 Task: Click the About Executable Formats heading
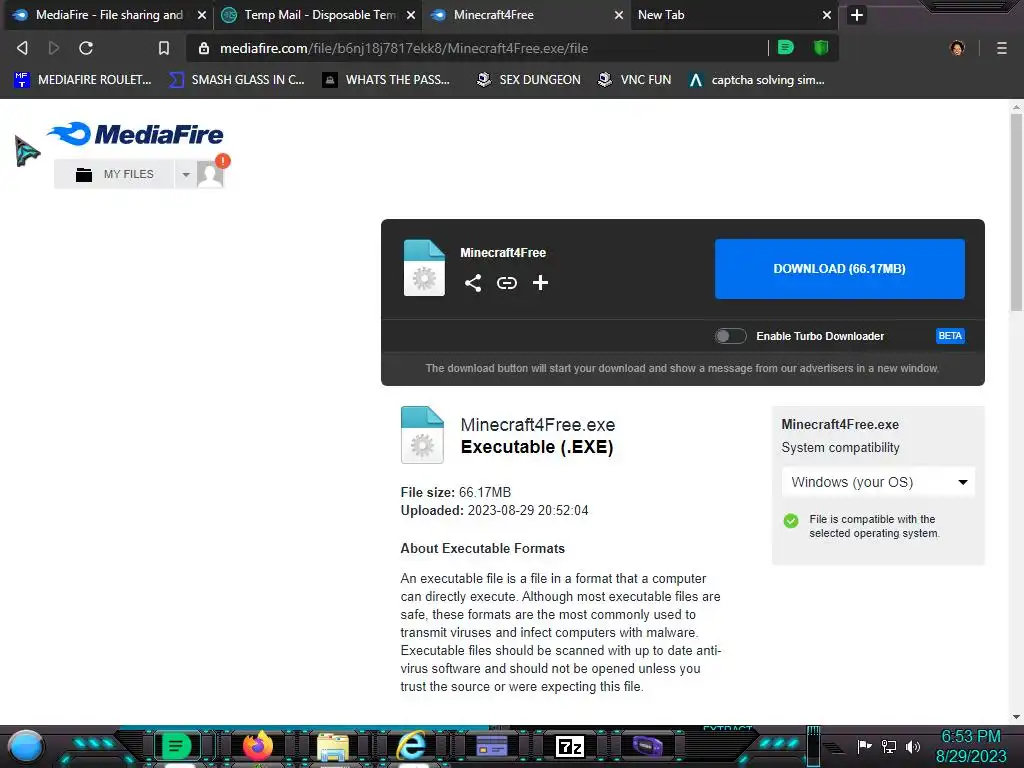click(483, 549)
